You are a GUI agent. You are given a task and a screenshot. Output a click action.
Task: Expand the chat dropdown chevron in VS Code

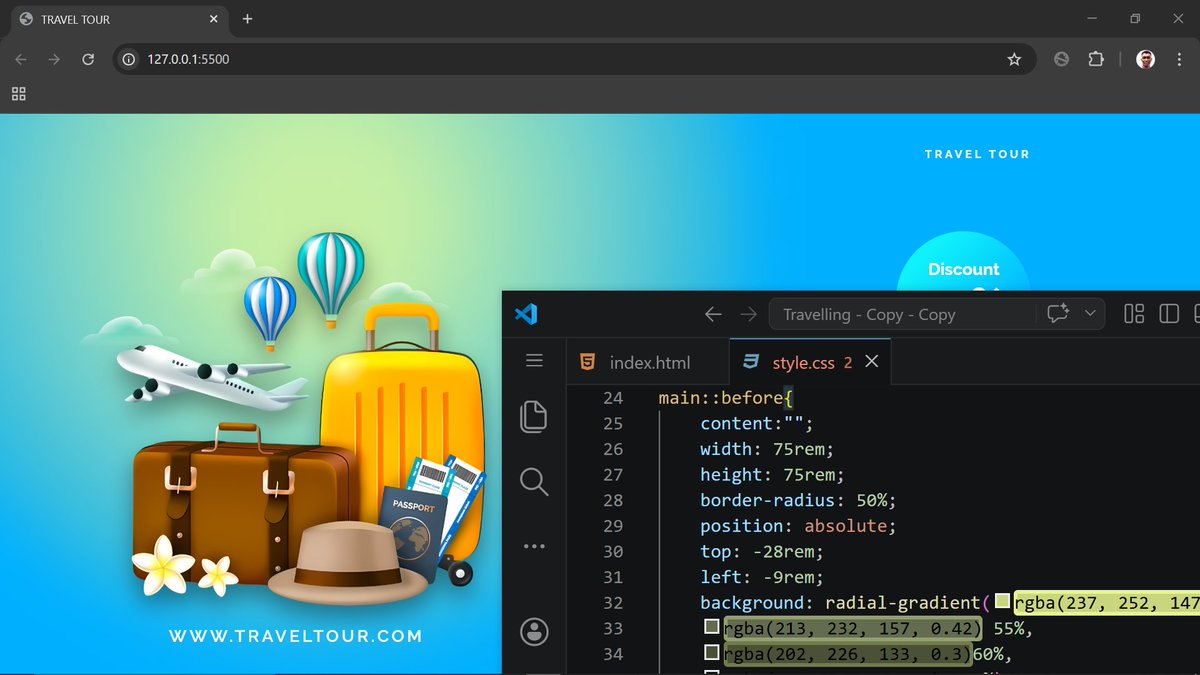point(1090,314)
